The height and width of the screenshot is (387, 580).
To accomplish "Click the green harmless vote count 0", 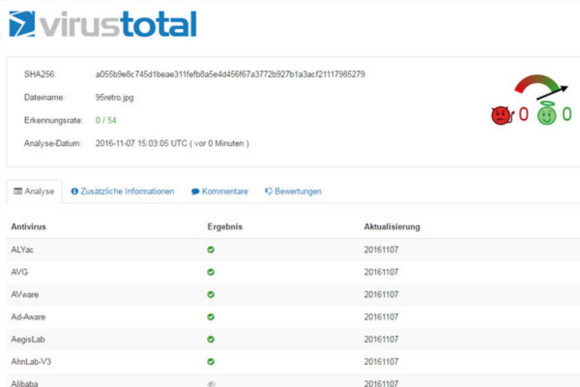I will coord(567,114).
